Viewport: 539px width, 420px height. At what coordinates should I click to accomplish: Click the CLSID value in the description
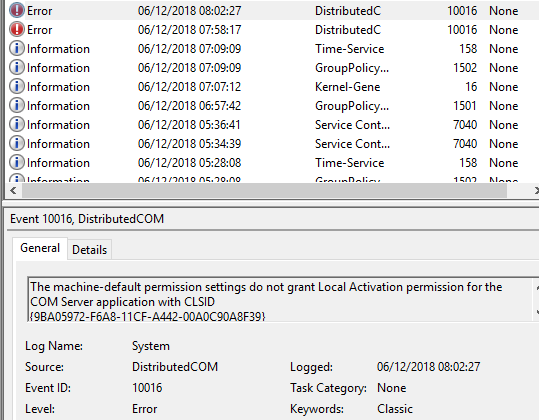(147, 316)
